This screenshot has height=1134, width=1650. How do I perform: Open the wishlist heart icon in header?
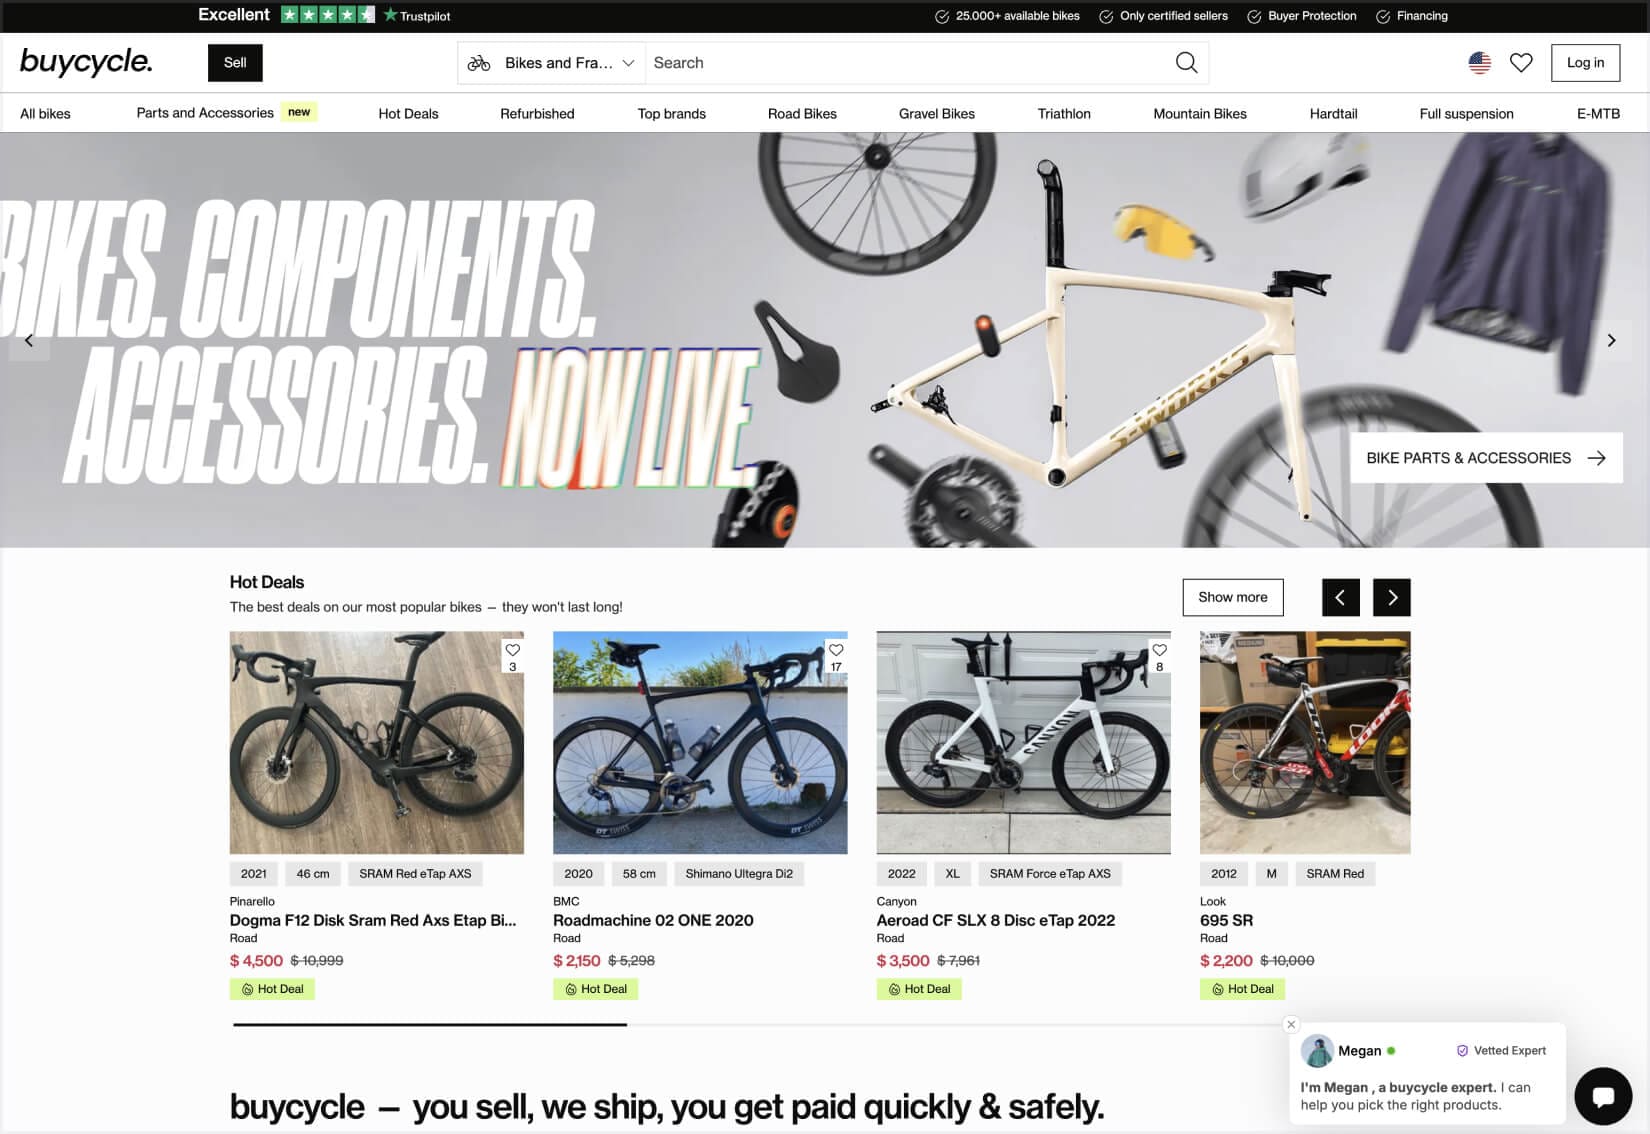pyautogui.click(x=1521, y=63)
